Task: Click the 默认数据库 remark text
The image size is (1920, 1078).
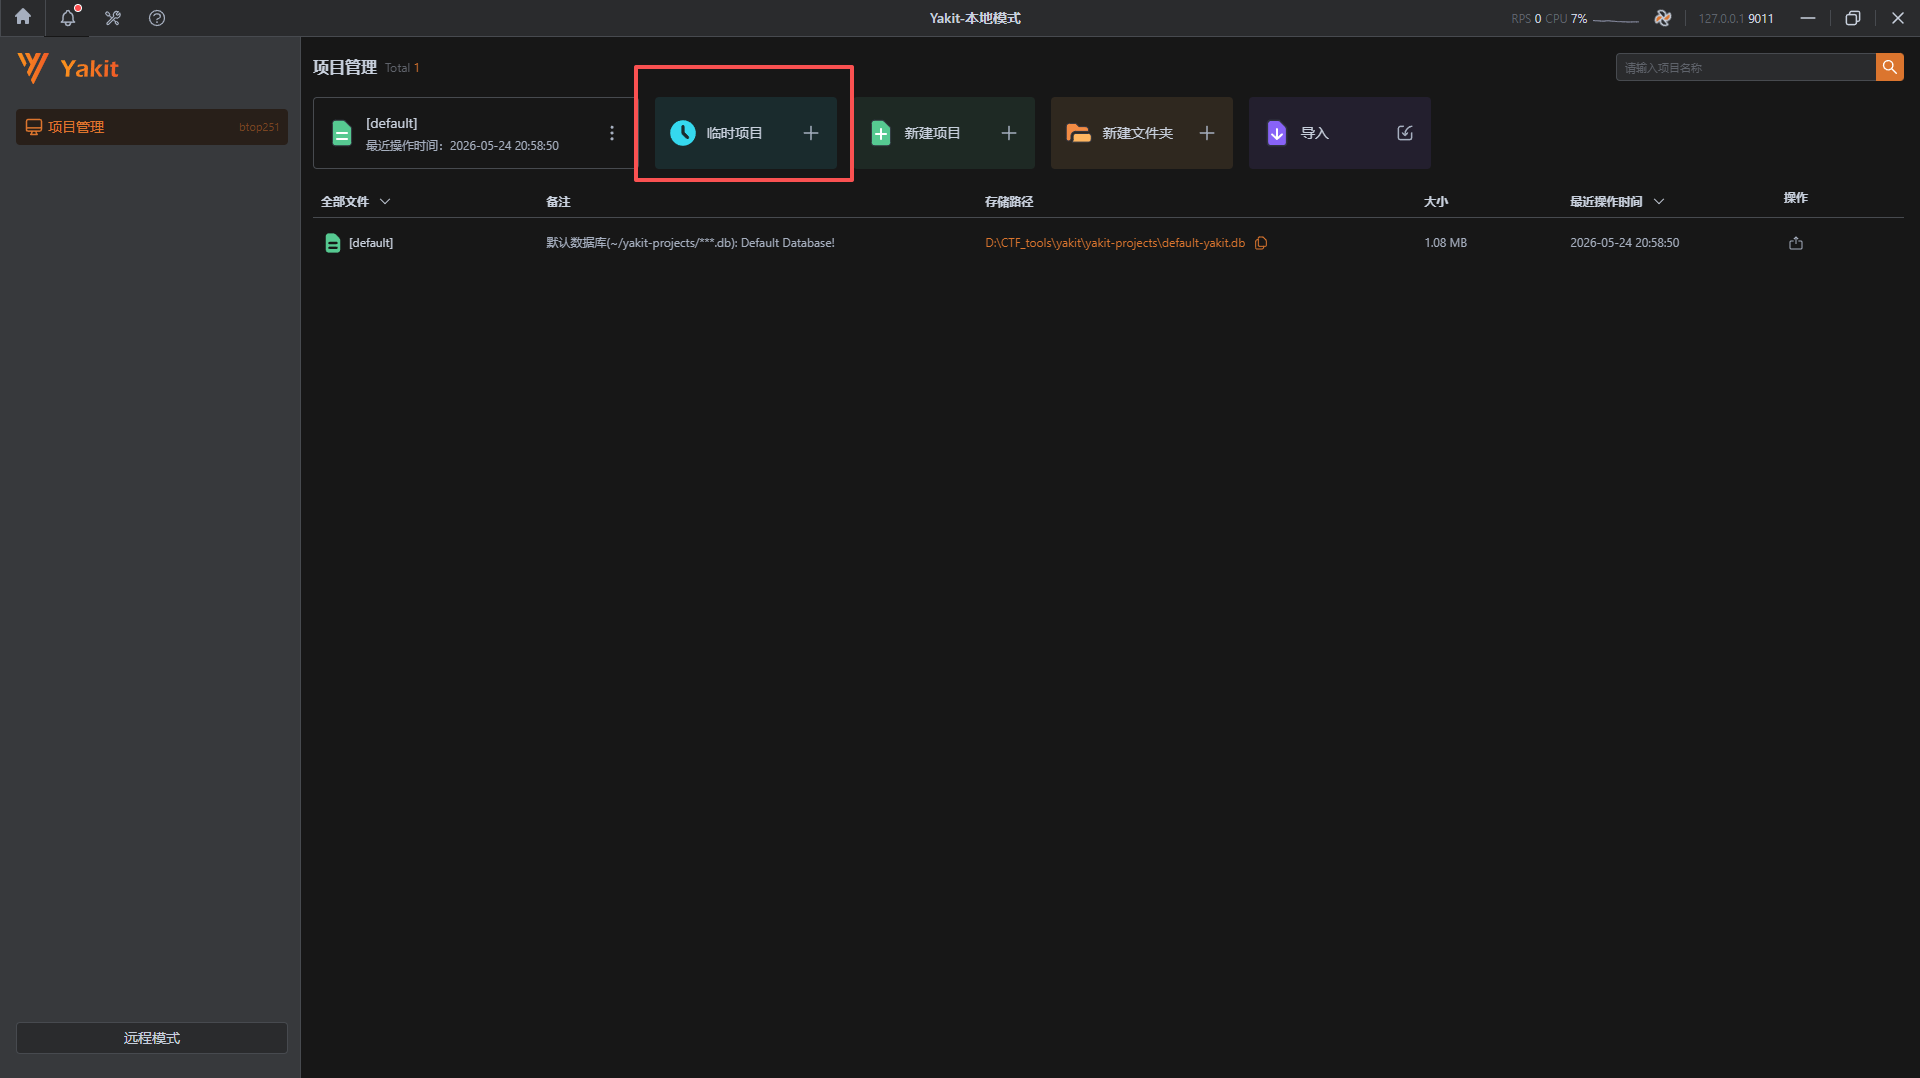Action: (x=690, y=243)
